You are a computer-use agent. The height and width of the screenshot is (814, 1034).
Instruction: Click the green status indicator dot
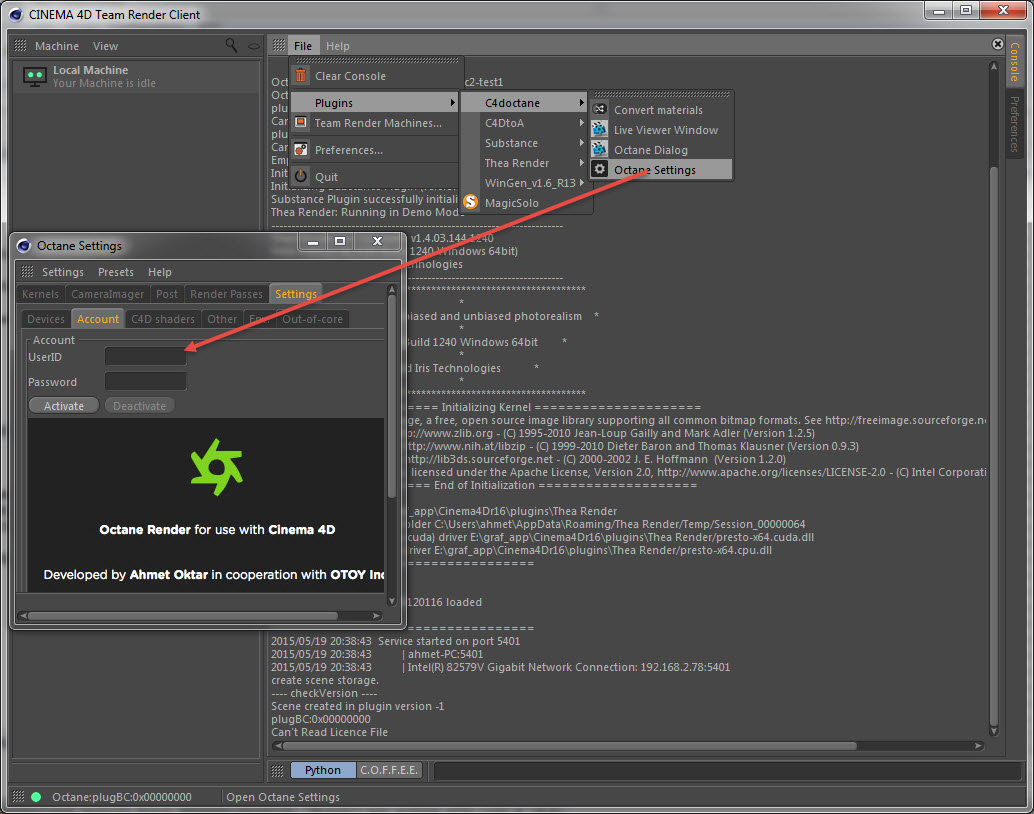[x=36, y=797]
